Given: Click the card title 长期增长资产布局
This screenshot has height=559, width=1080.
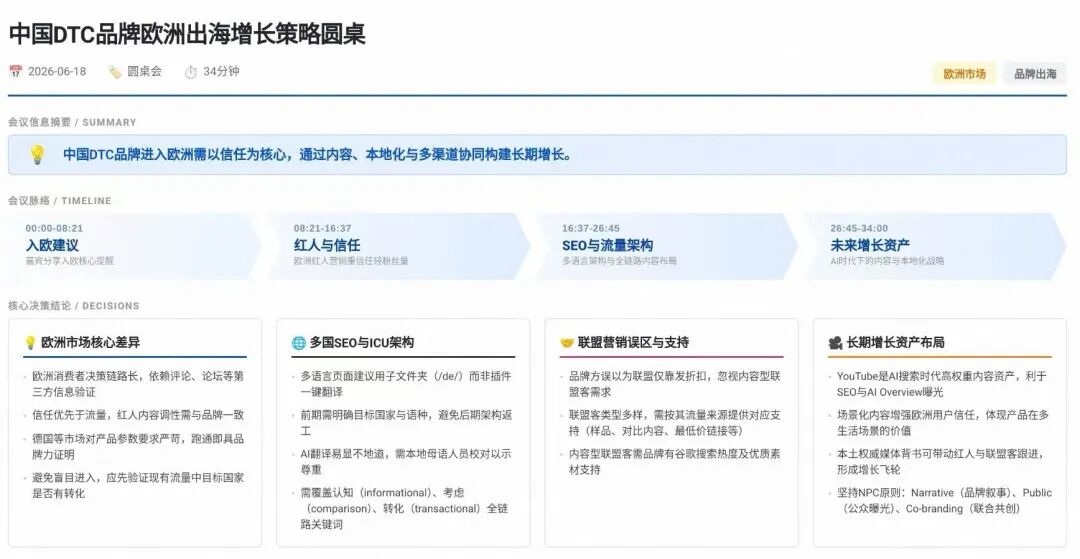Looking at the screenshot, I should pyautogui.click(x=895, y=342).
